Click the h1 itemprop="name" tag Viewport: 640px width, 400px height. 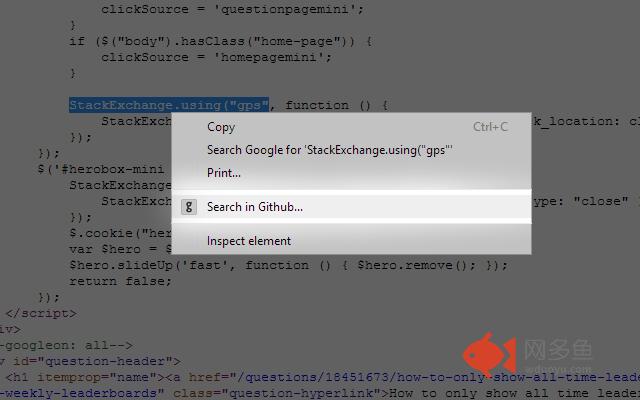click(82, 377)
